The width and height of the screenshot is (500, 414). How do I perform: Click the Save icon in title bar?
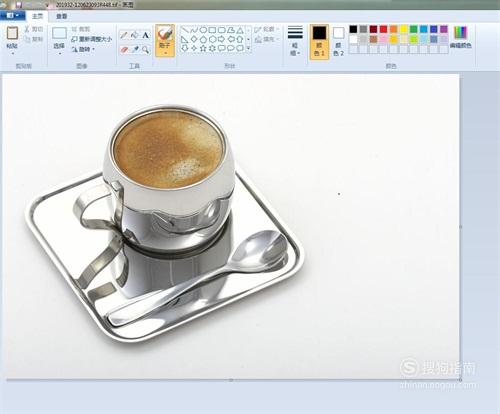(19, 5)
